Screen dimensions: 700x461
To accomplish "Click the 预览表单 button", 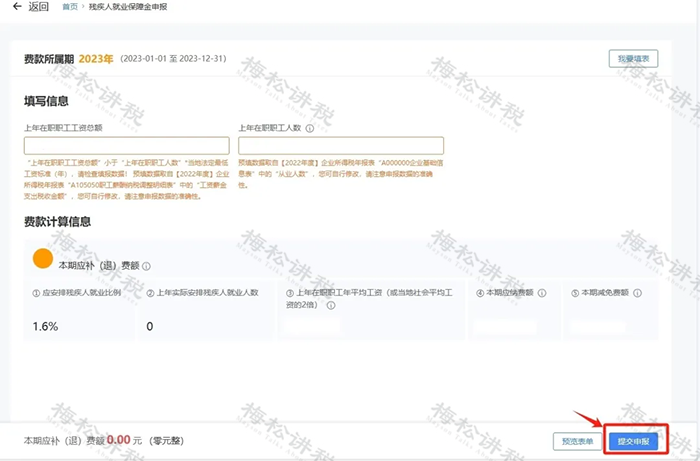I will 577,441.
